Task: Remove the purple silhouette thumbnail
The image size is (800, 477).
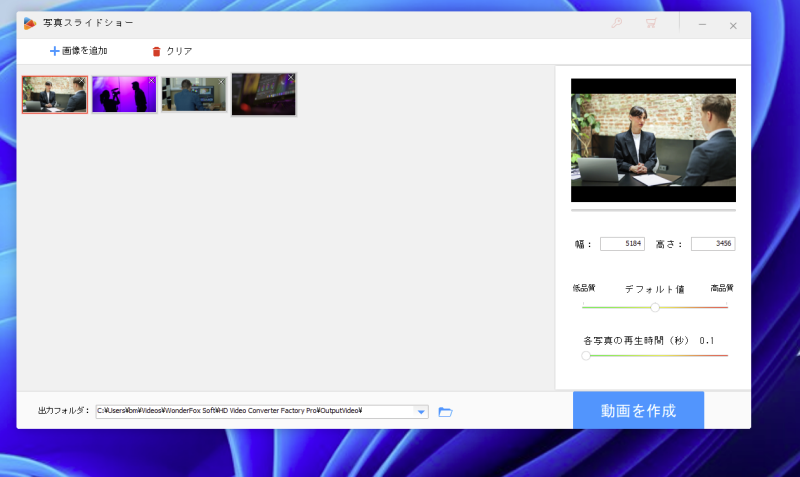Action: click(152, 81)
